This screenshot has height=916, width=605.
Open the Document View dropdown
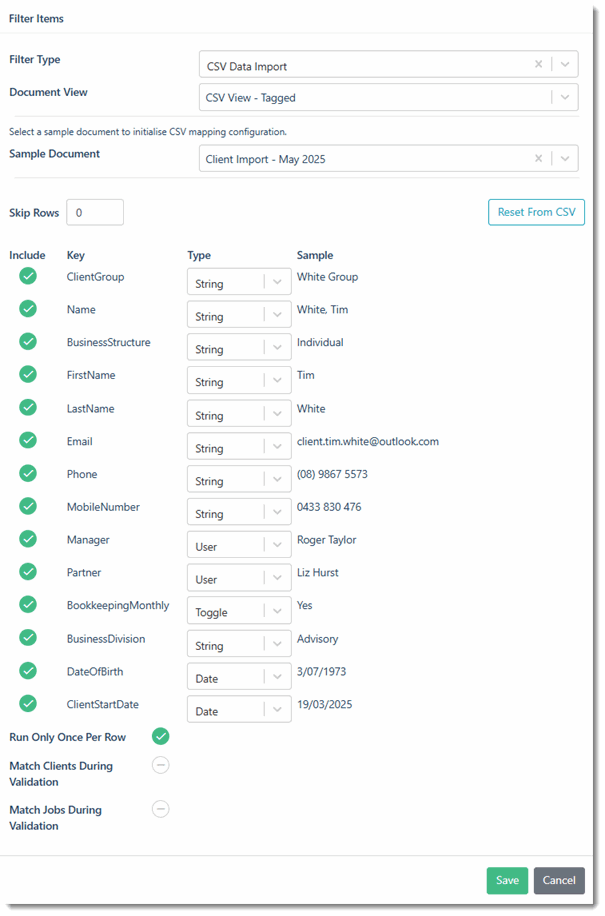(x=565, y=97)
